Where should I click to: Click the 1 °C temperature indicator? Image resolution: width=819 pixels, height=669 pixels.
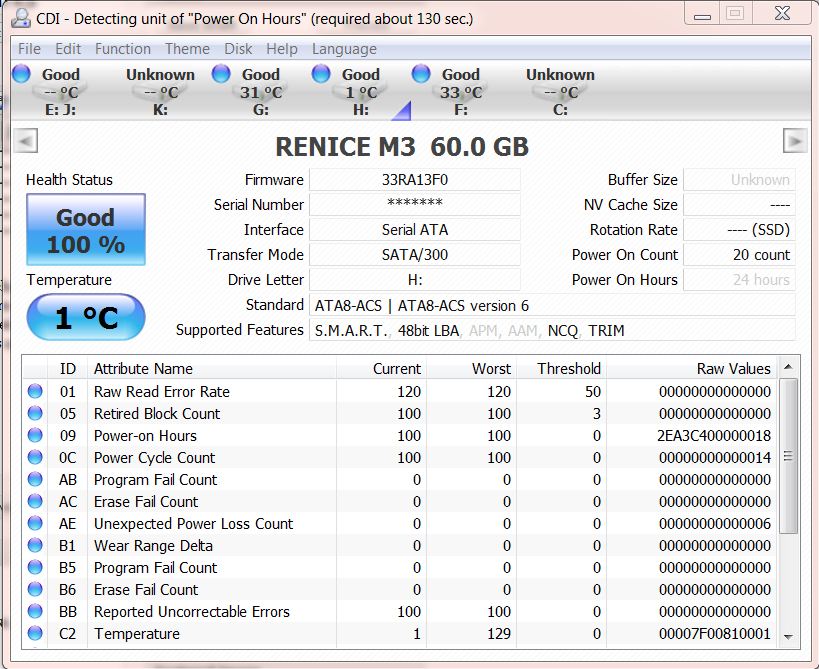click(86, 318)
